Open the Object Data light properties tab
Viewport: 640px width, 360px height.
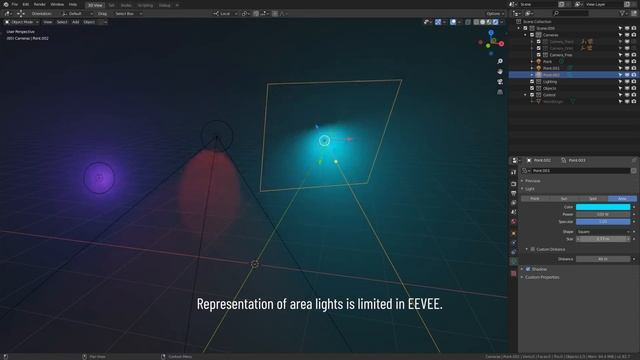coord(513,261)
